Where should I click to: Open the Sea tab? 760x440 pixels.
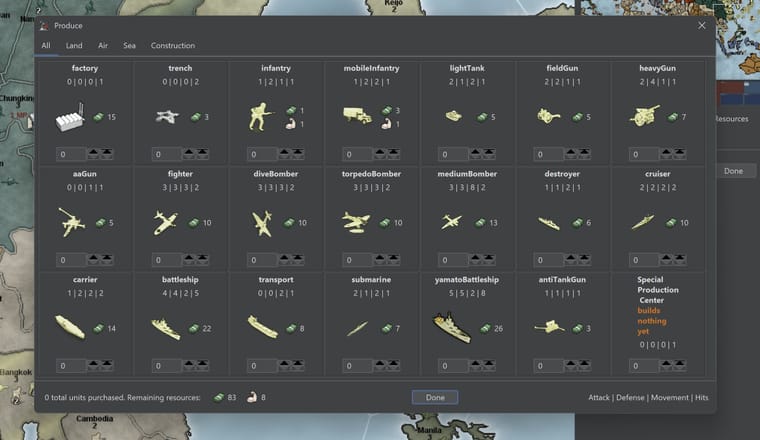point(129,46)
